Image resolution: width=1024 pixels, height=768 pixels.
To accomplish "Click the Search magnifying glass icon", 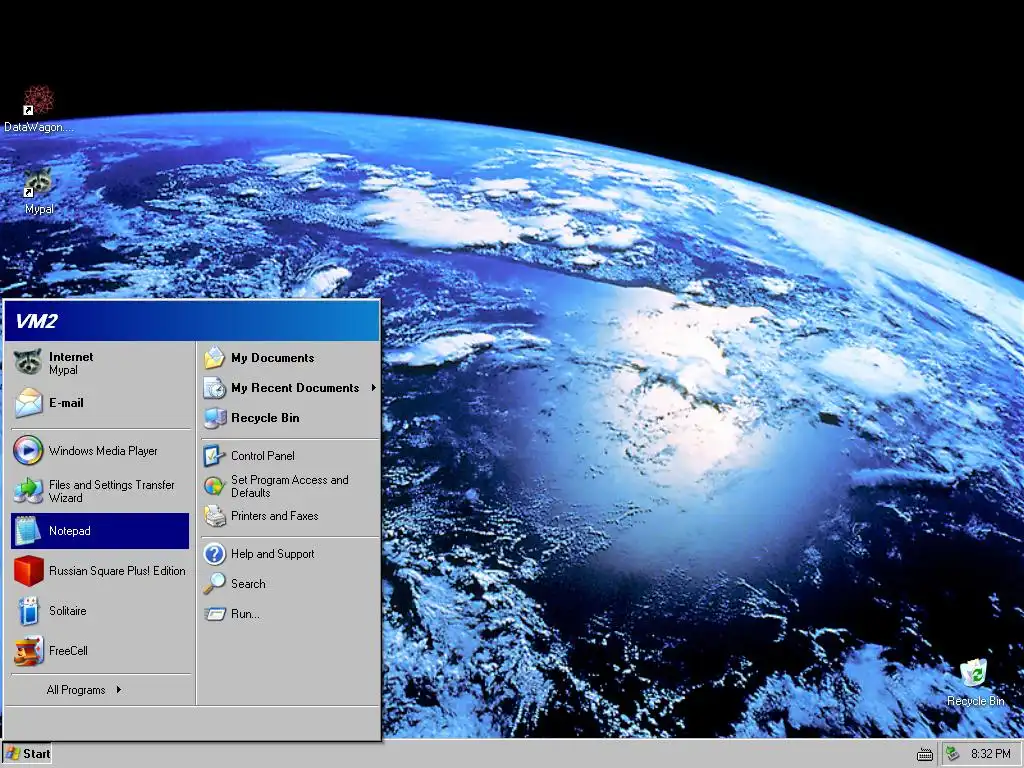I will point(214,584).
